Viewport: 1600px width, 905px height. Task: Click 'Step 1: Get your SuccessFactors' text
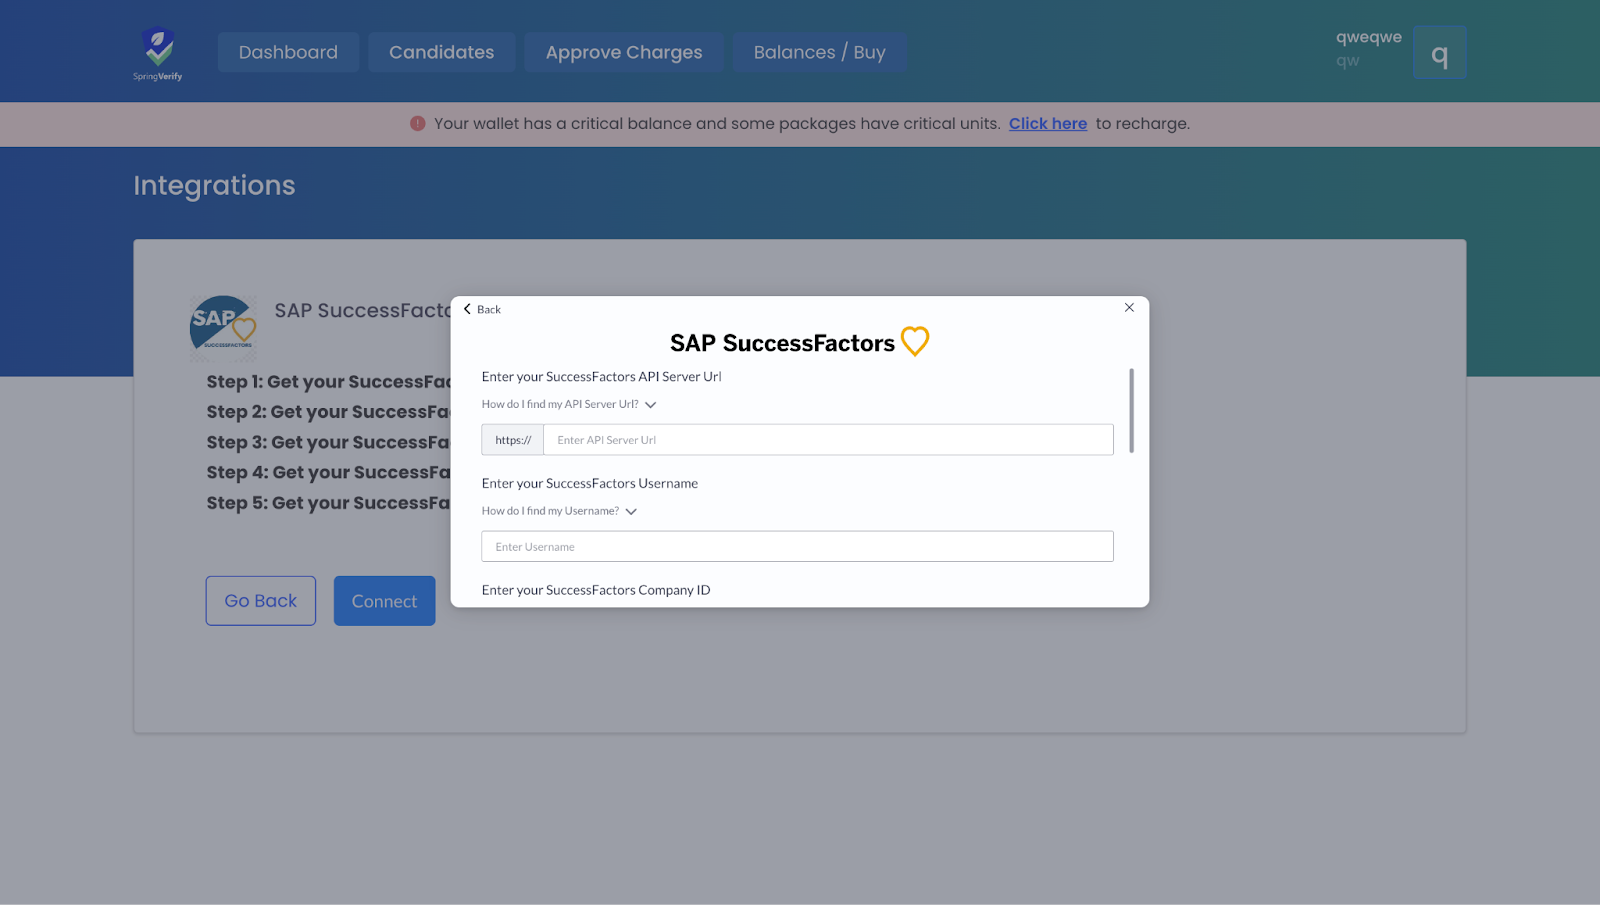[329, 382]
